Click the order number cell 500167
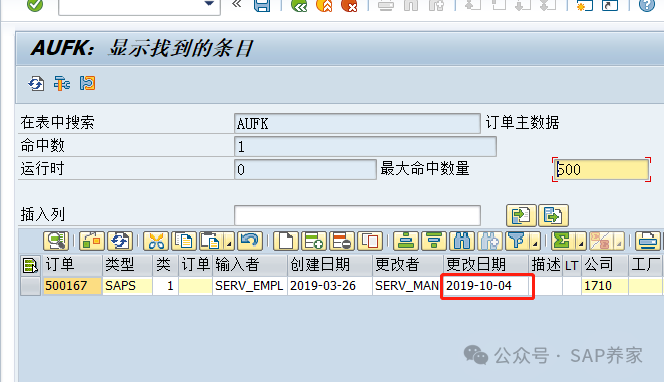 click(x=72, y=286)
